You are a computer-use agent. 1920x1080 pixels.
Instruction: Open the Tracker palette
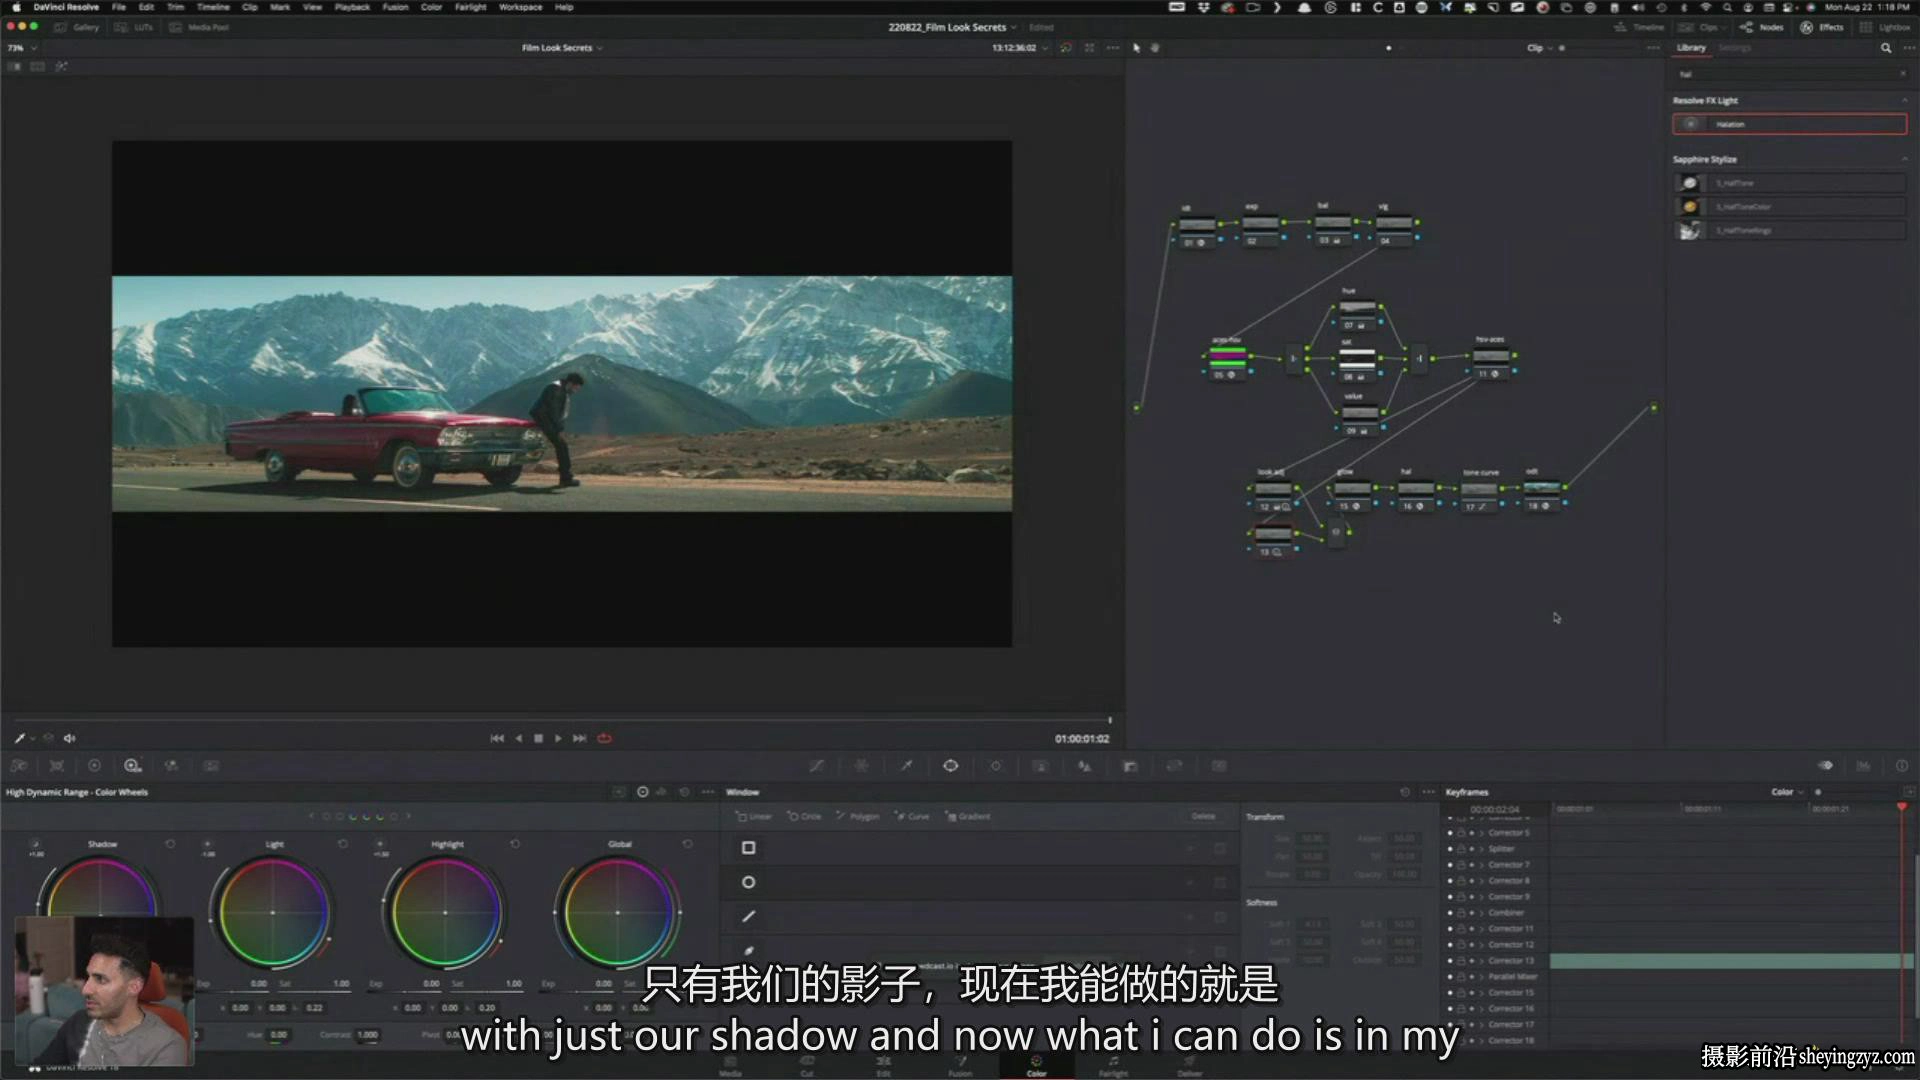click(995, 766)
